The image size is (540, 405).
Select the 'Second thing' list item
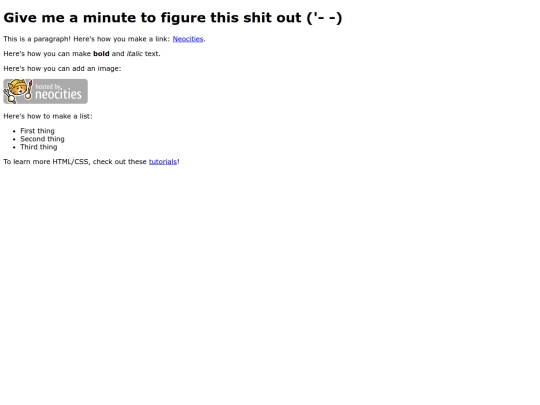pos(42,139)
